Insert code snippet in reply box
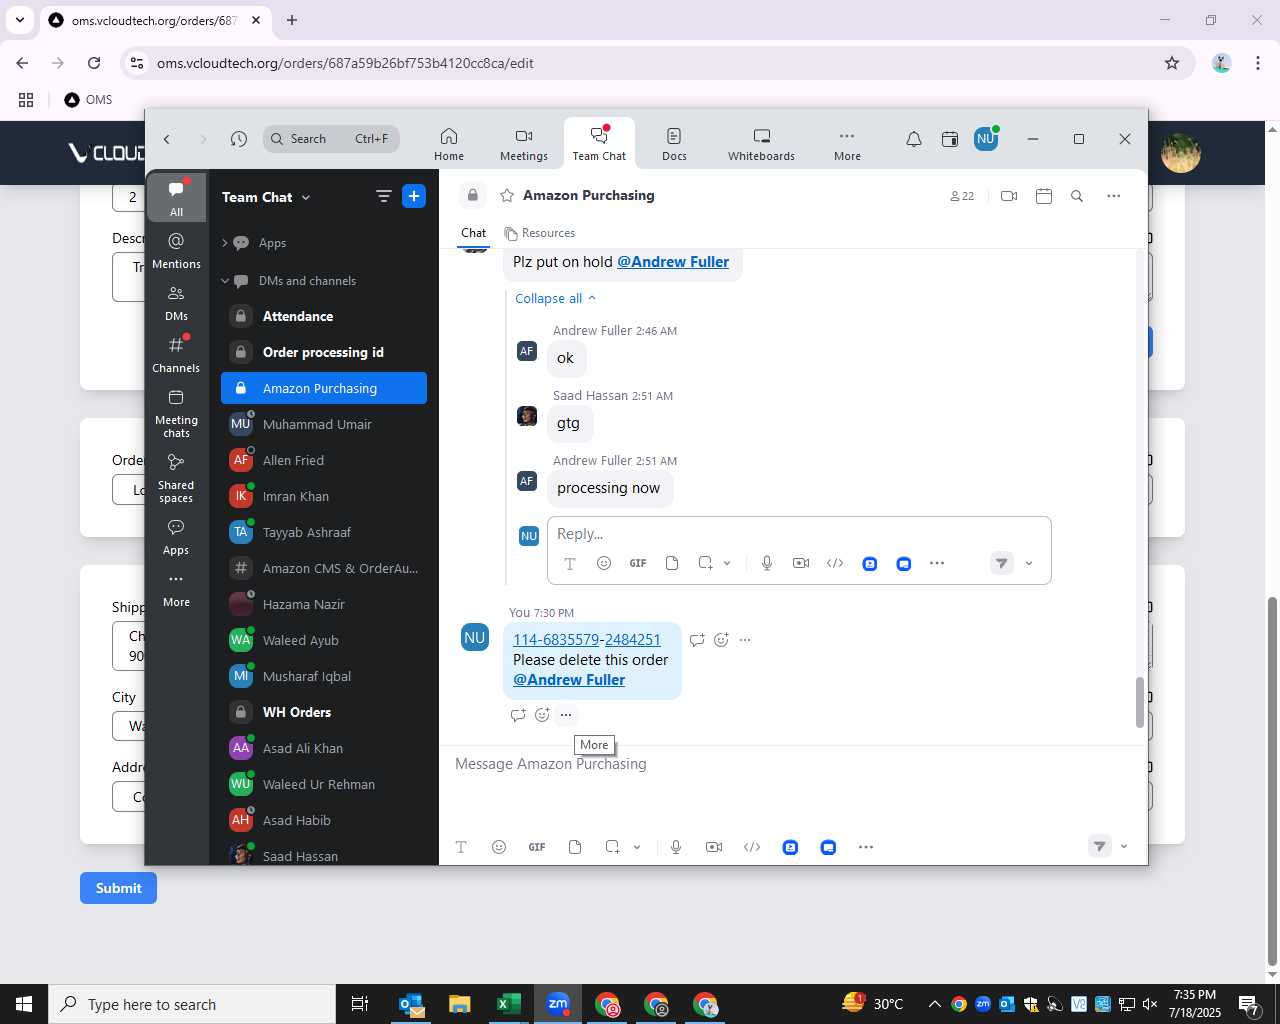The width and height of the screenshot is (1280, 1024). [x=835, y=563]
